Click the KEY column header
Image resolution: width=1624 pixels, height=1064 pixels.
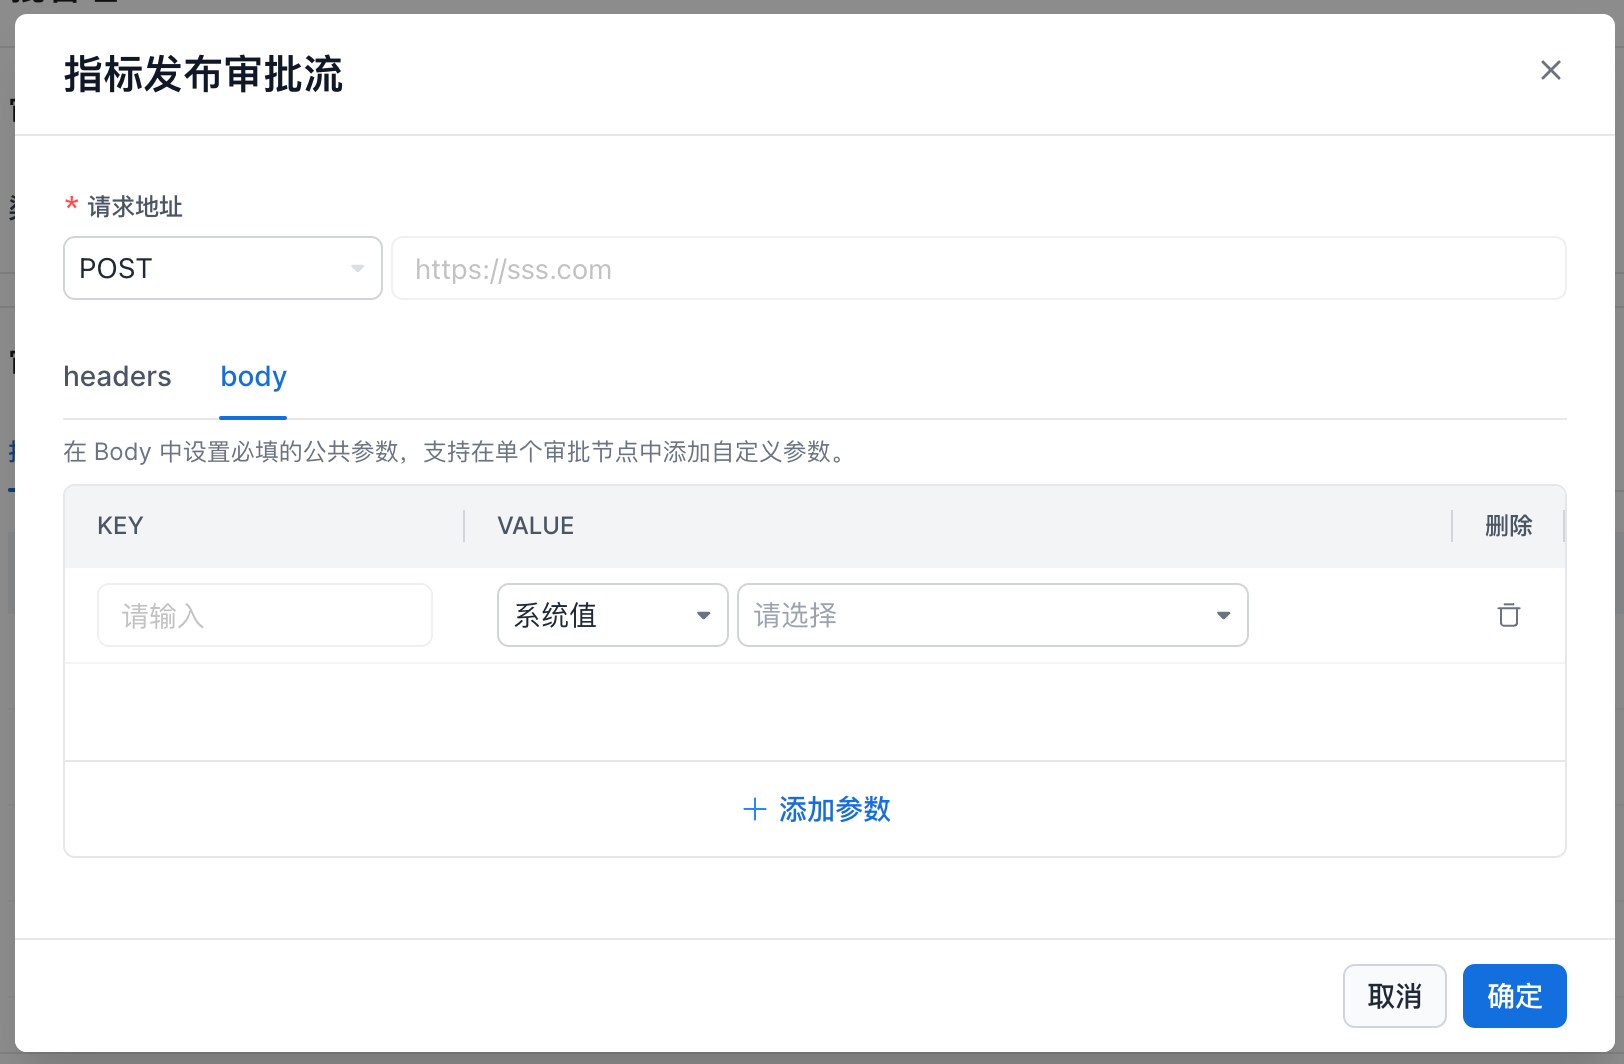pyautogui.click(x=120, y=526)
